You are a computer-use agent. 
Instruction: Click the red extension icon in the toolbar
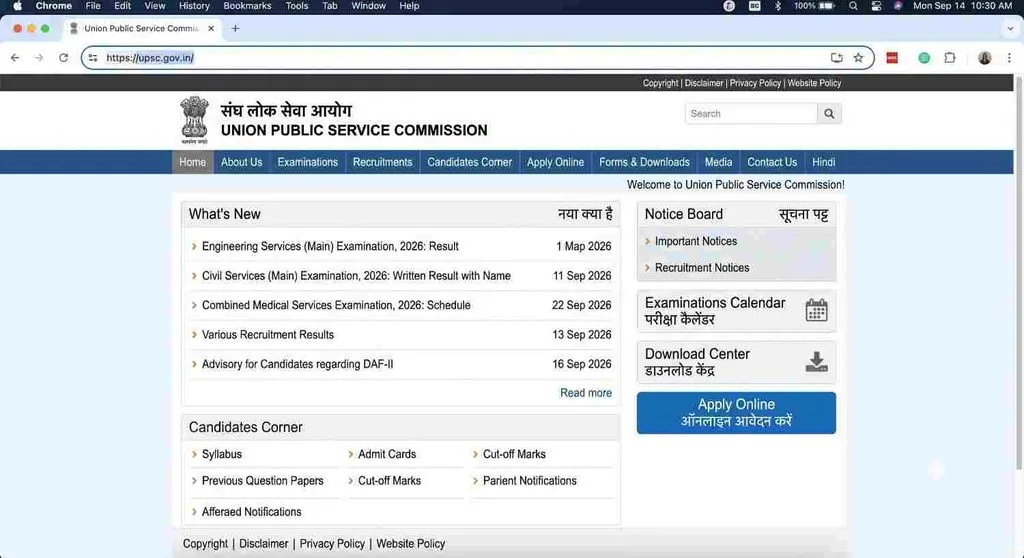click(x=892, y=57)
